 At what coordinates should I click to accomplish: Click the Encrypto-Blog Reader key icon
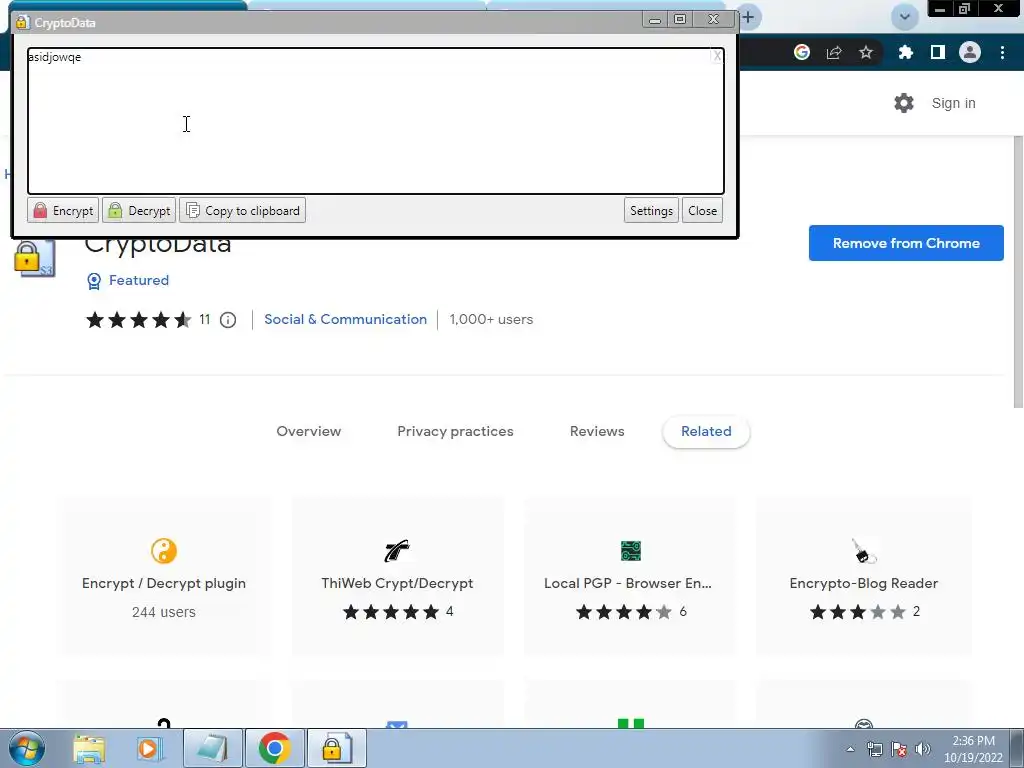863,551
